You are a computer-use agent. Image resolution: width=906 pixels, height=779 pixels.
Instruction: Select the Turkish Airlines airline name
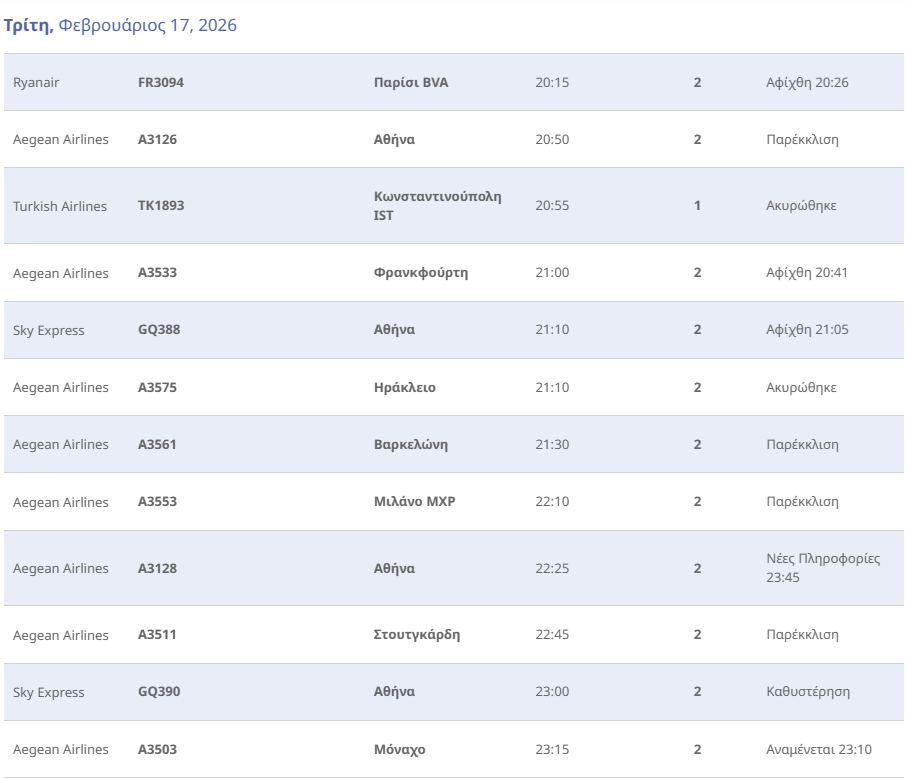60,206
